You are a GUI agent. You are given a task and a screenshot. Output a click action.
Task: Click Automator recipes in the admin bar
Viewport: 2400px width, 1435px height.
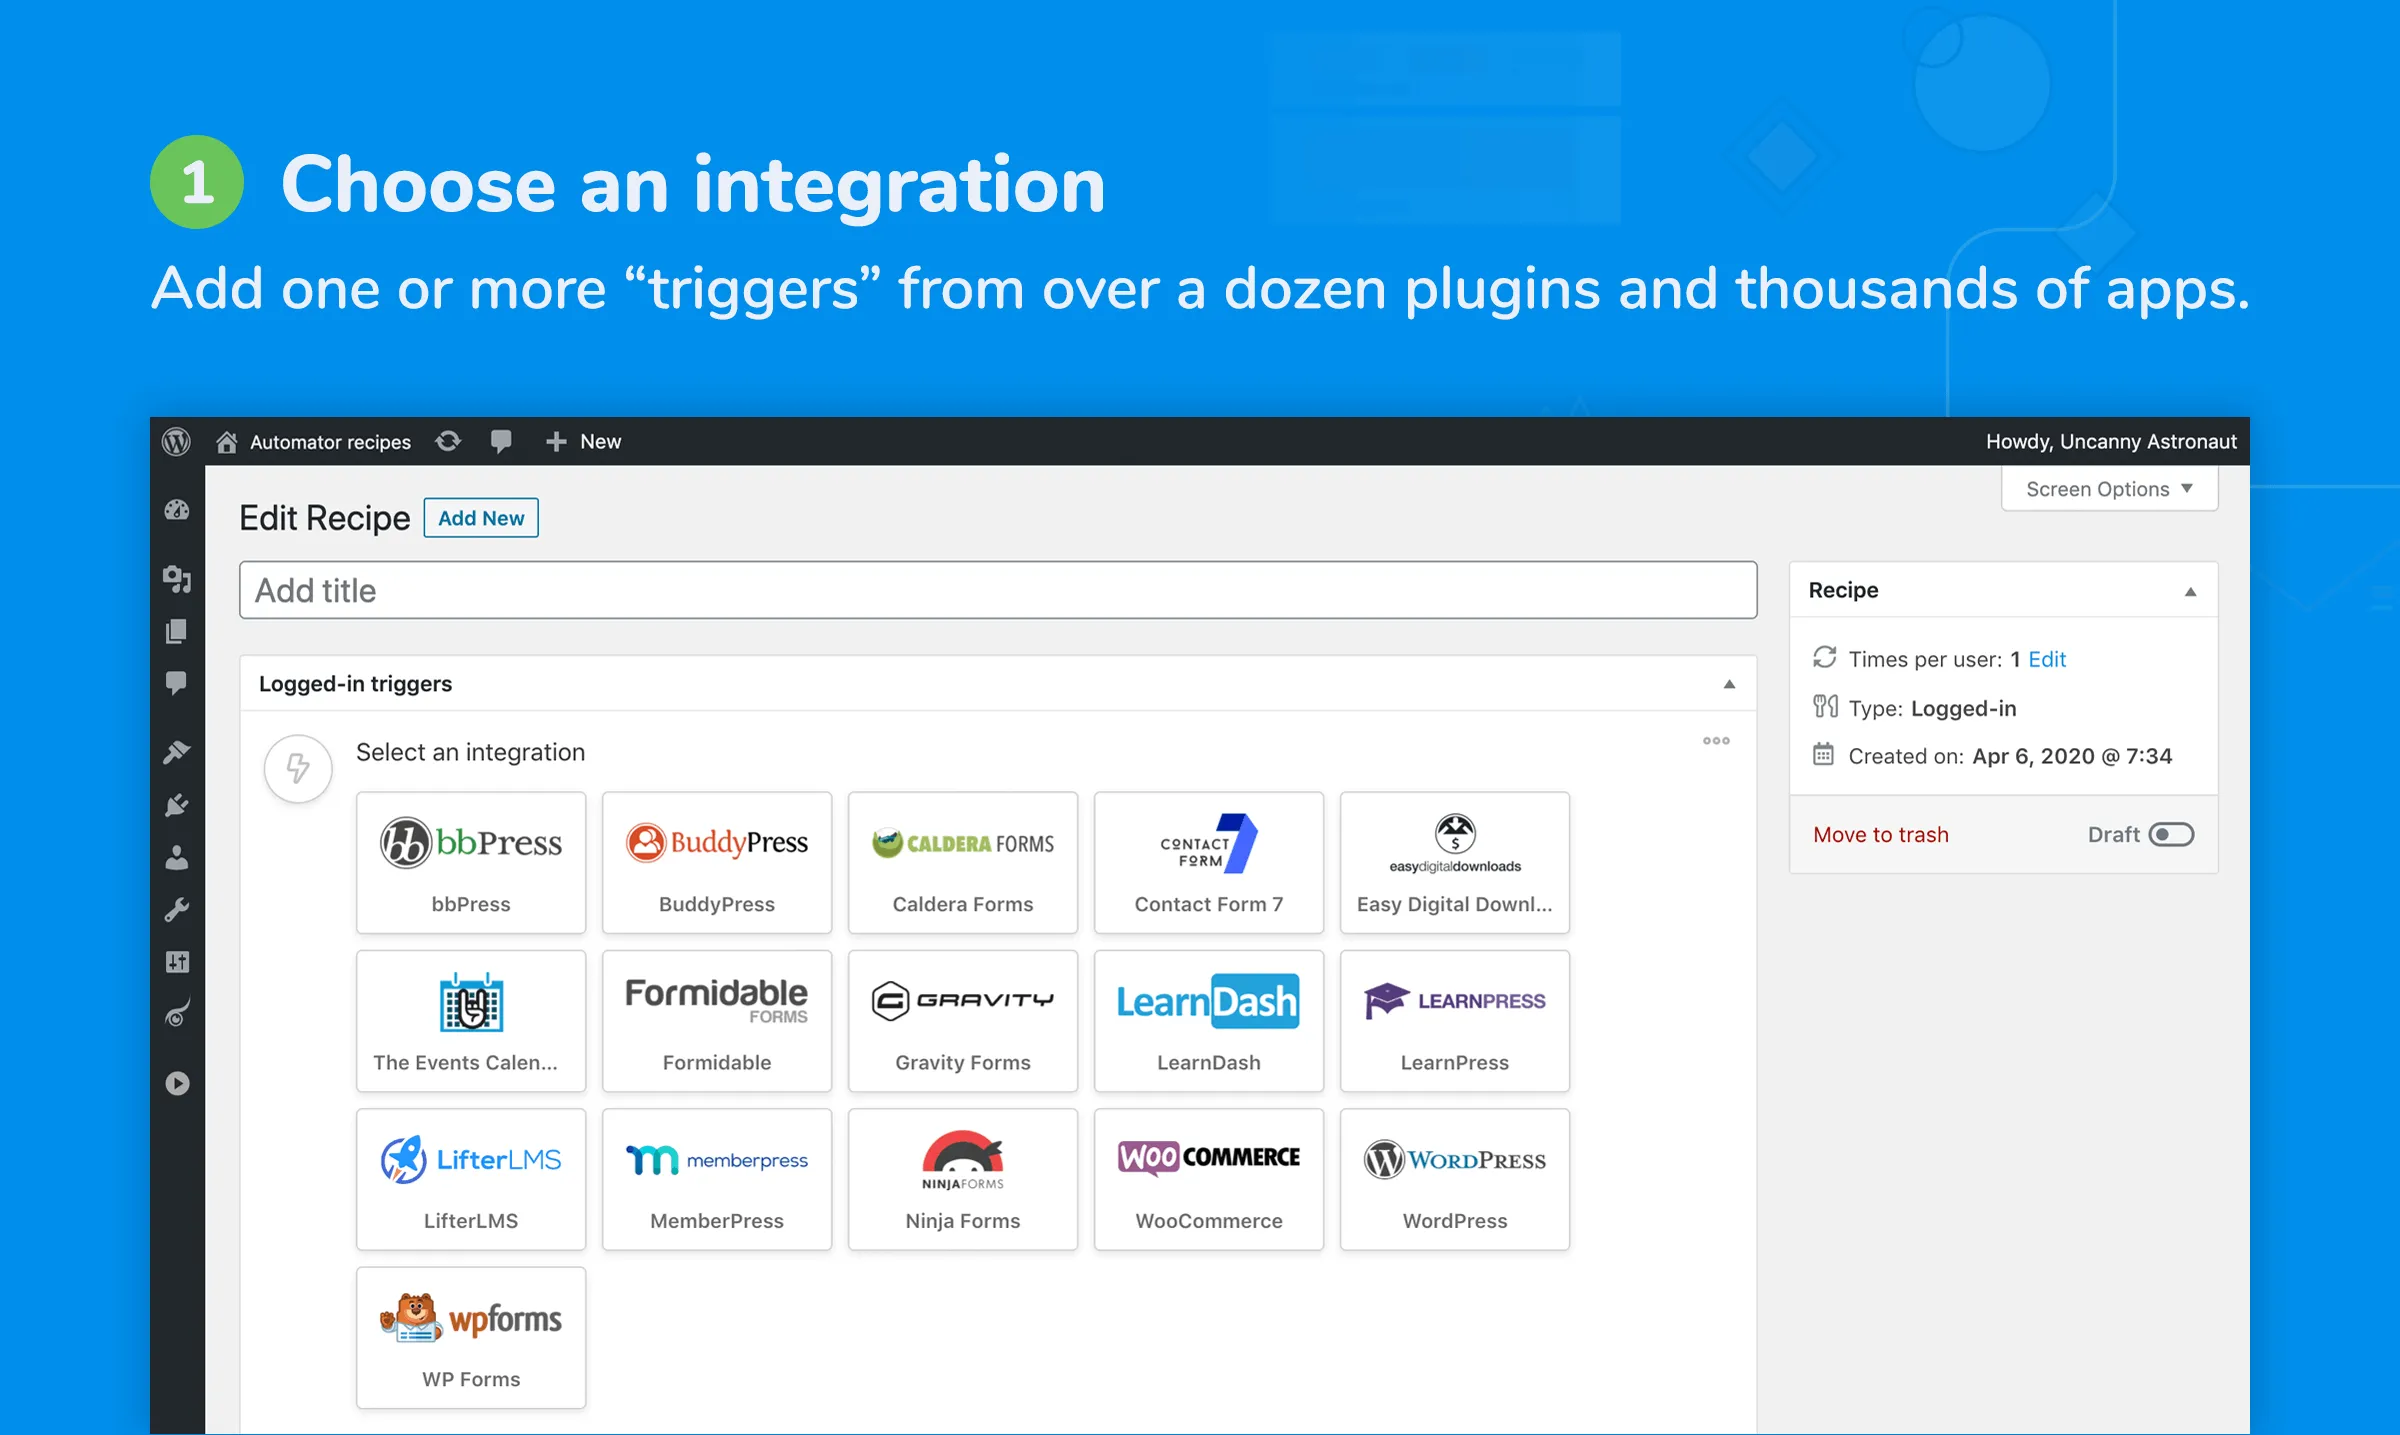tap(330, 441)
